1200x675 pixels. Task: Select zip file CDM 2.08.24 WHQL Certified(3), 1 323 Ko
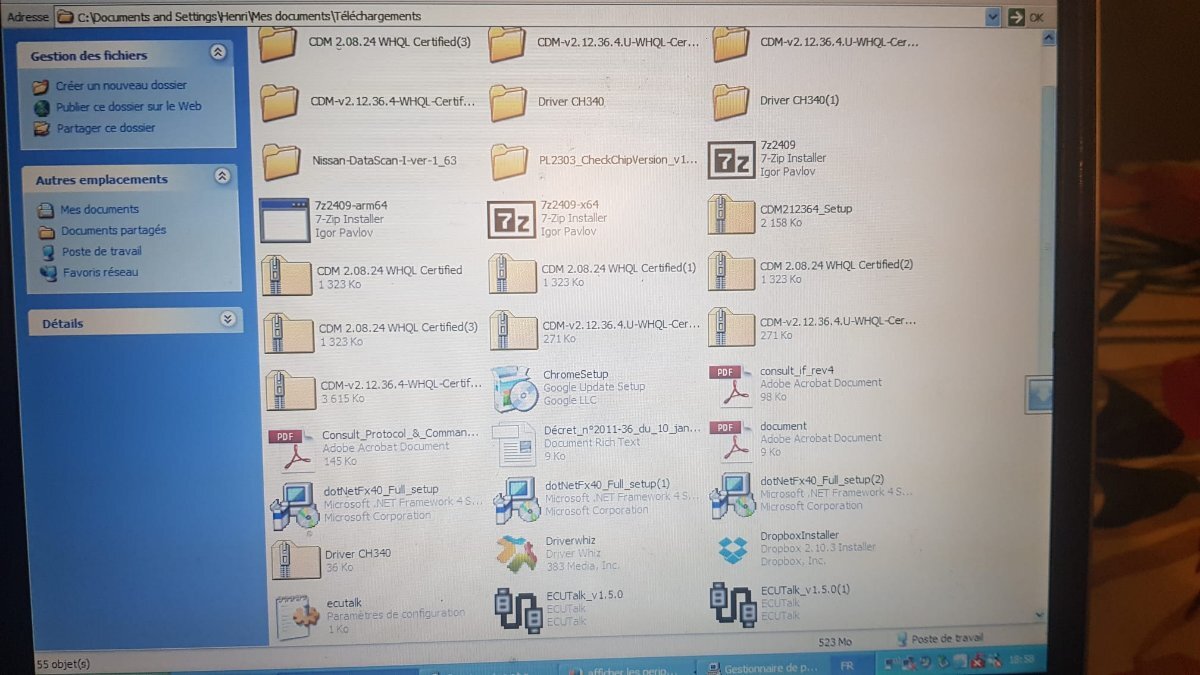click(289, 333)
